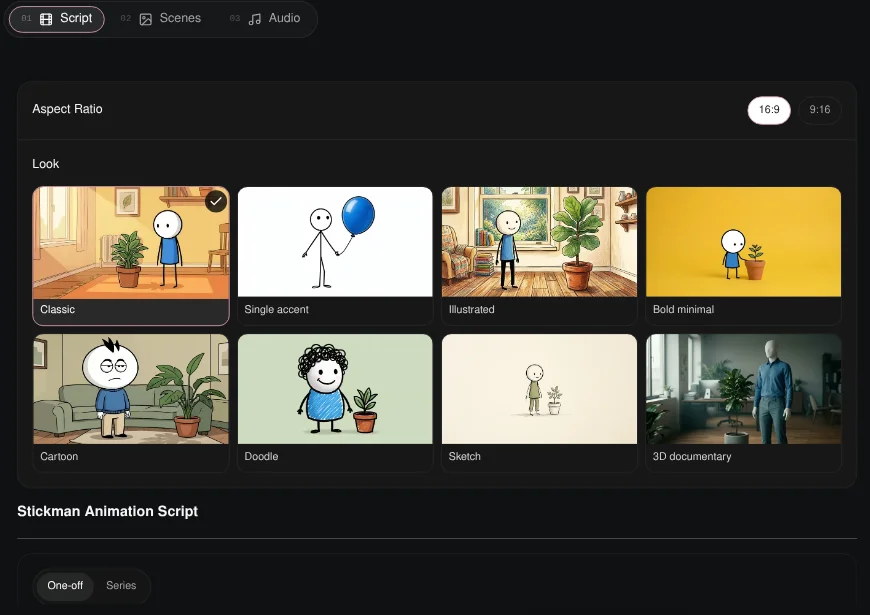This screenshot has height=615, width=870.
Task: Click the checkmark badge on Classic look
Action: click(216, 201)
